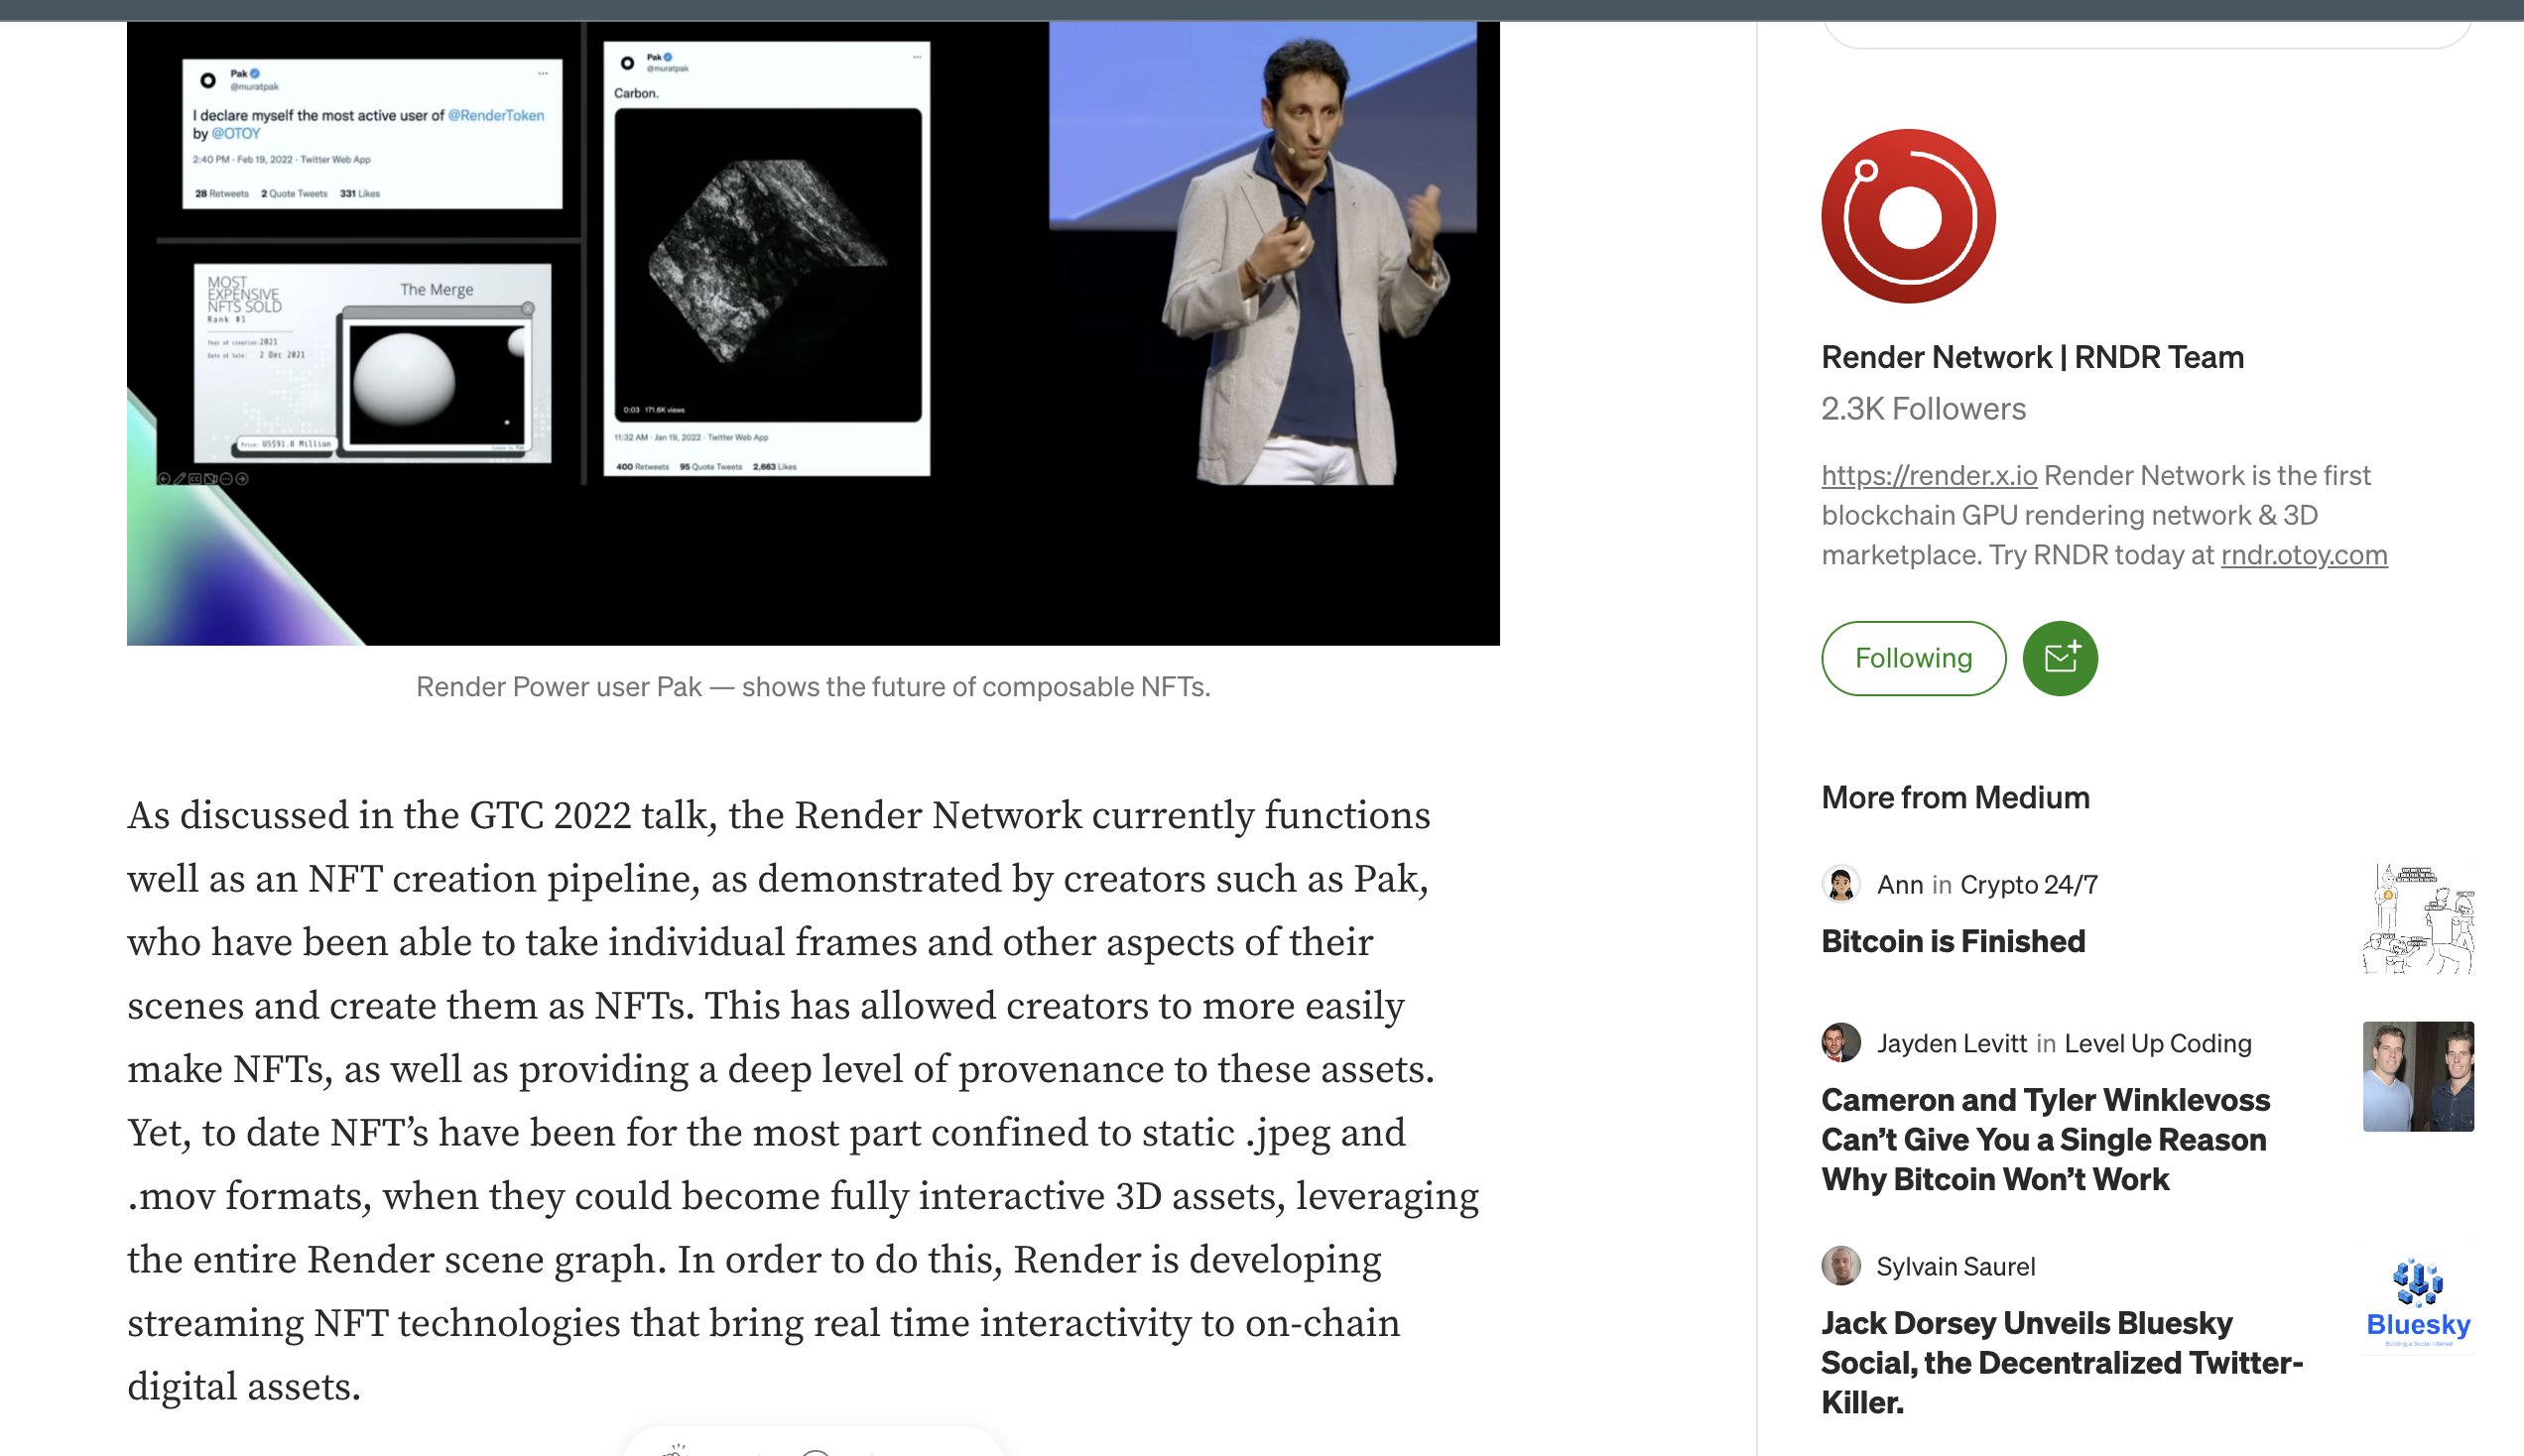Open Ann's profile avatar
This screenshot has height=1456, width=2524.
click(x=1840, y=884)
